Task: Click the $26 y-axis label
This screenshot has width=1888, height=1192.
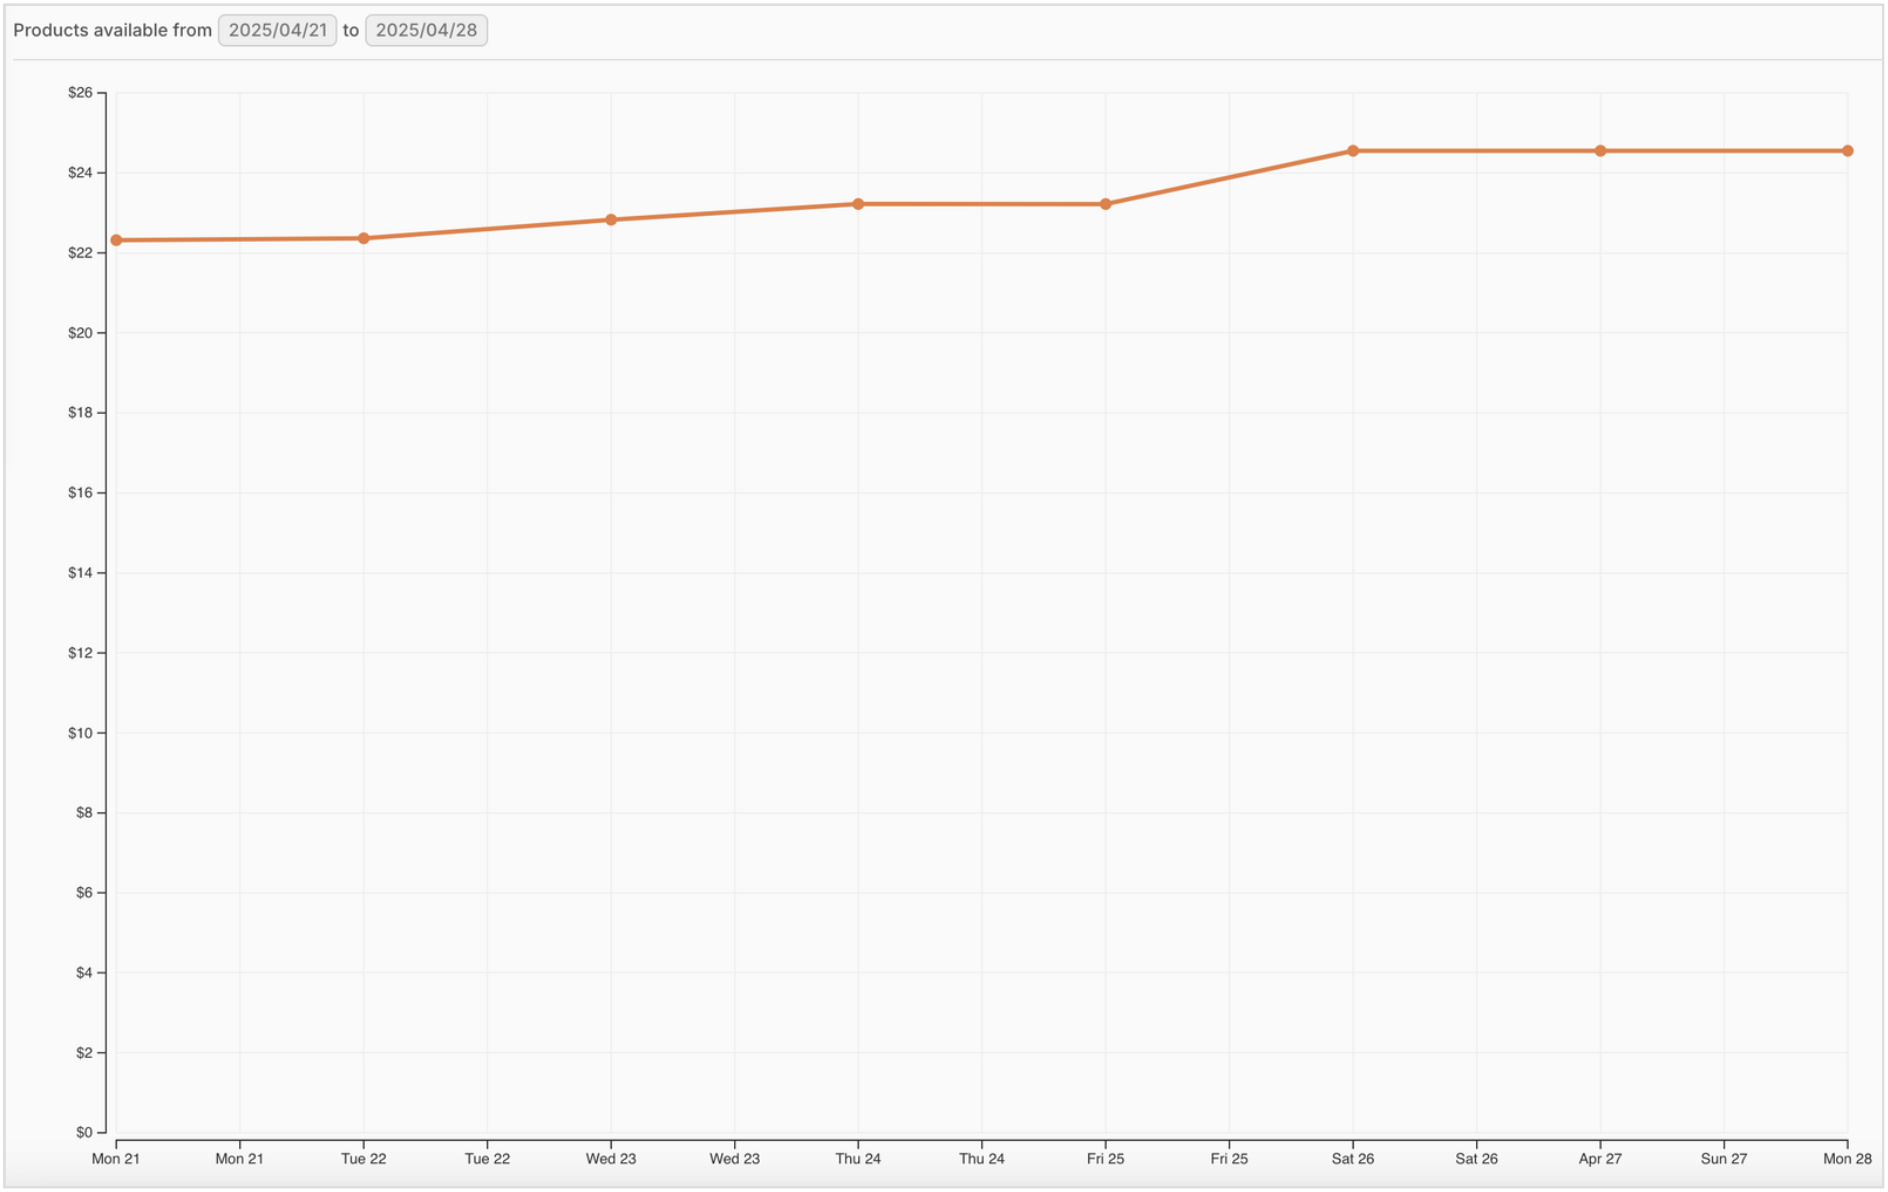Action: [80, 91]
